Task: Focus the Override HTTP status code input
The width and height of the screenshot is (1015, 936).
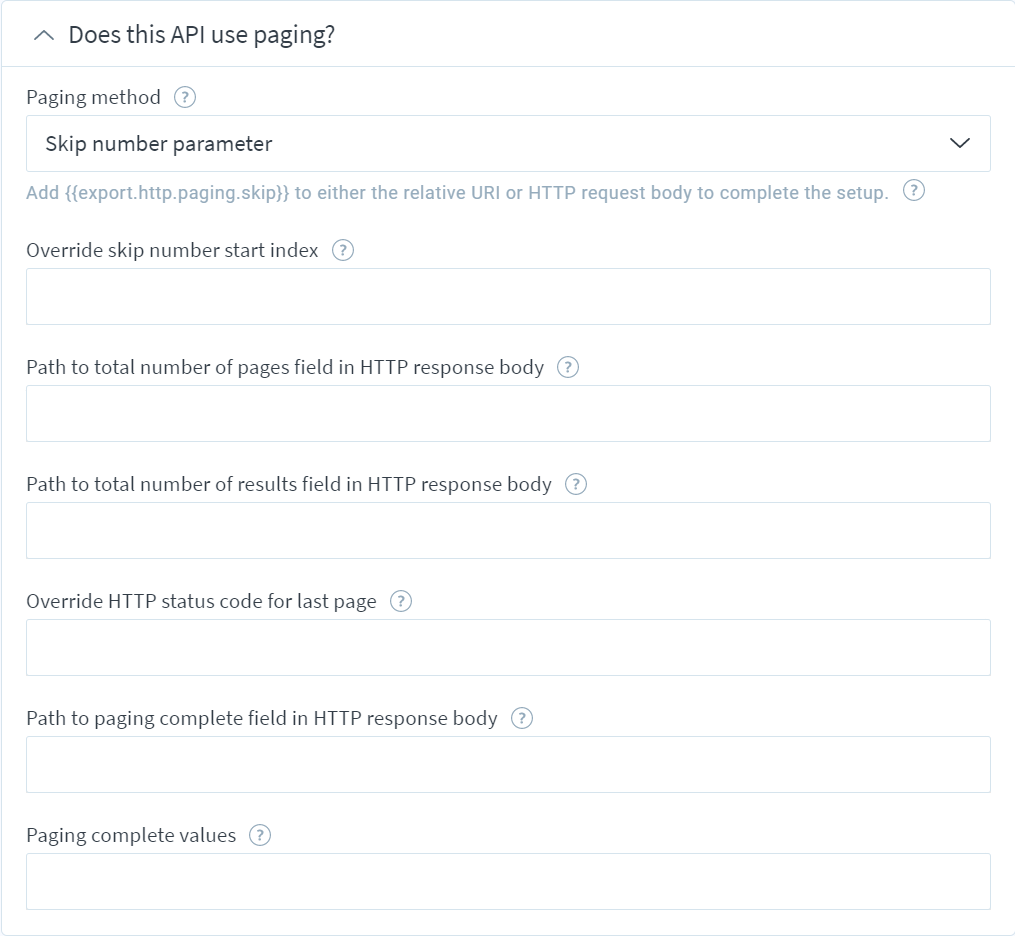Action: pyautogui.click(x=508, y=647)
